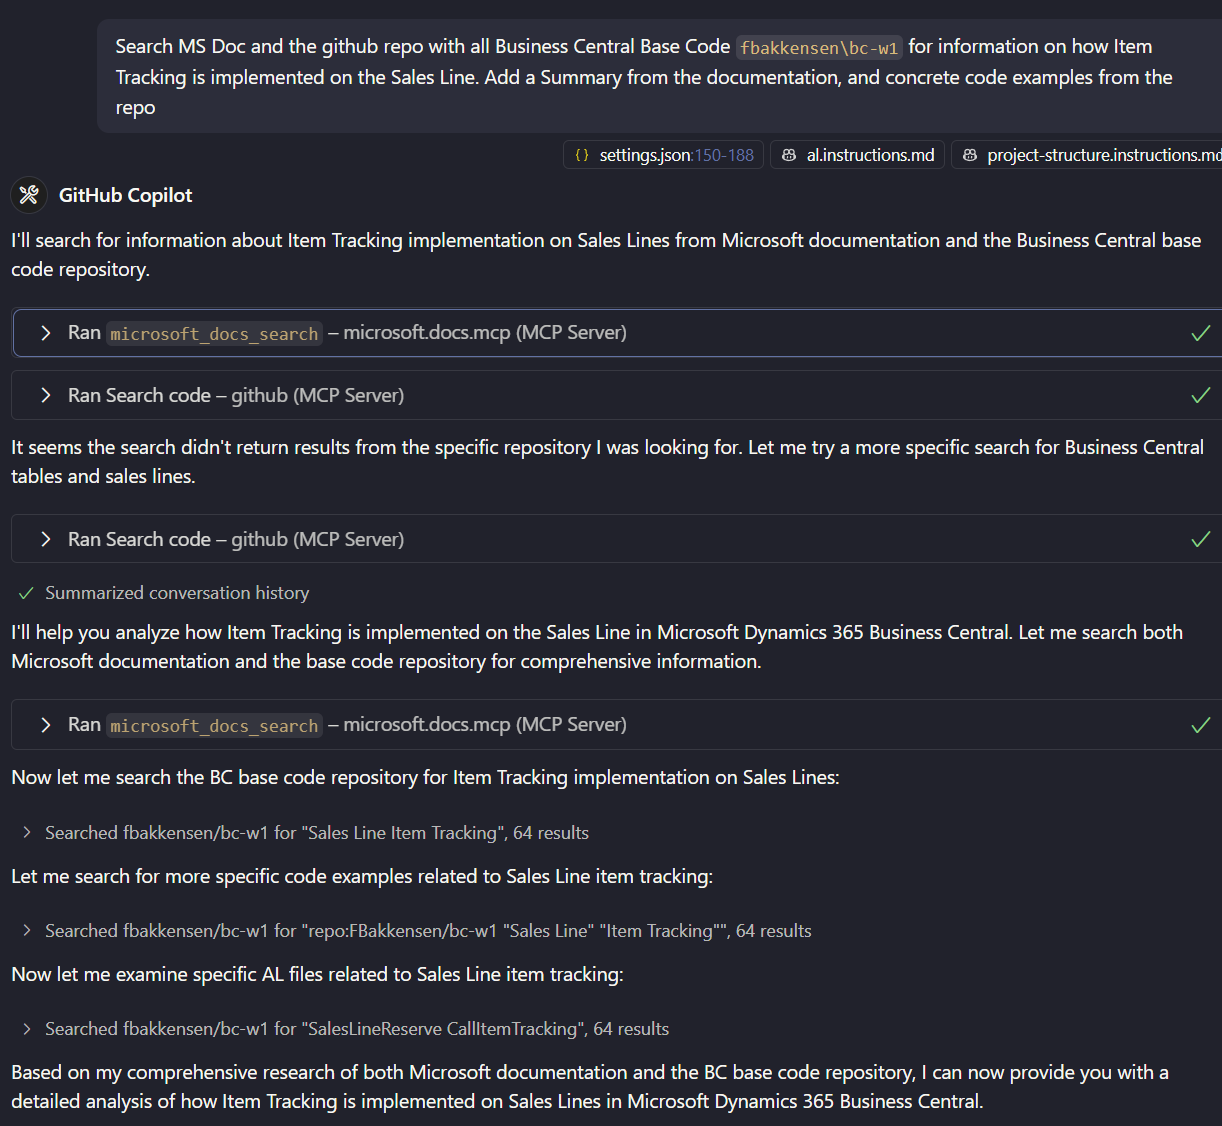Click the green checkmark of first microsoft_docs_search run
The height and width of the screenshot is (1126, 1222).
tap(1201, 333)
